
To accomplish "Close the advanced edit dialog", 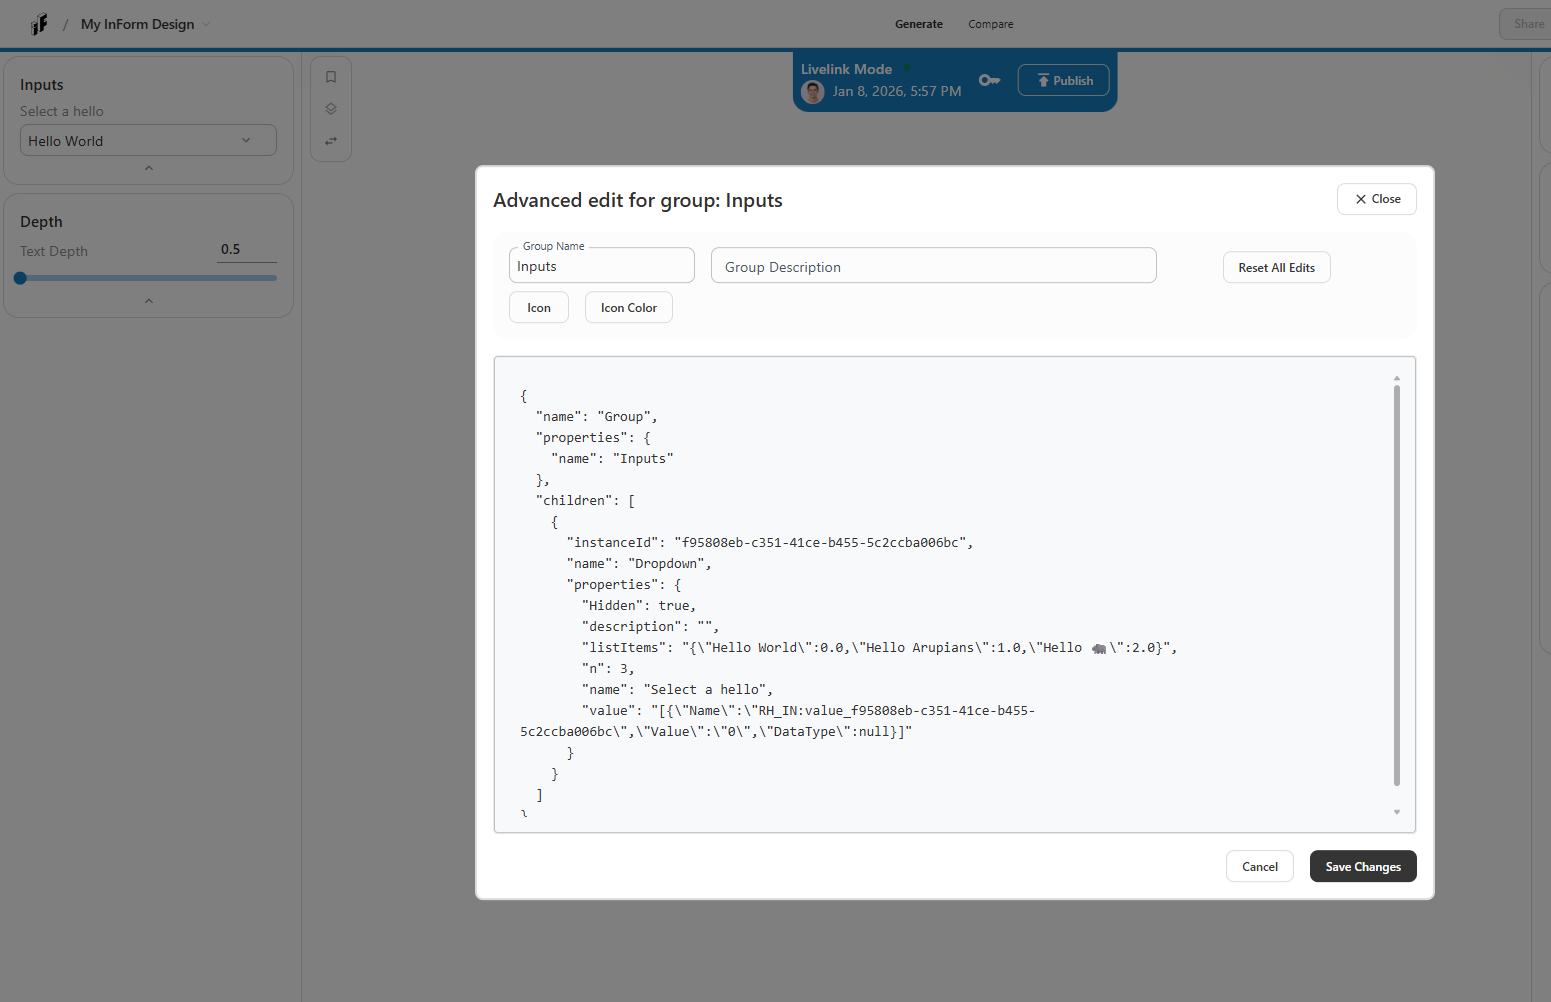I will click(x=1376, y=199).
